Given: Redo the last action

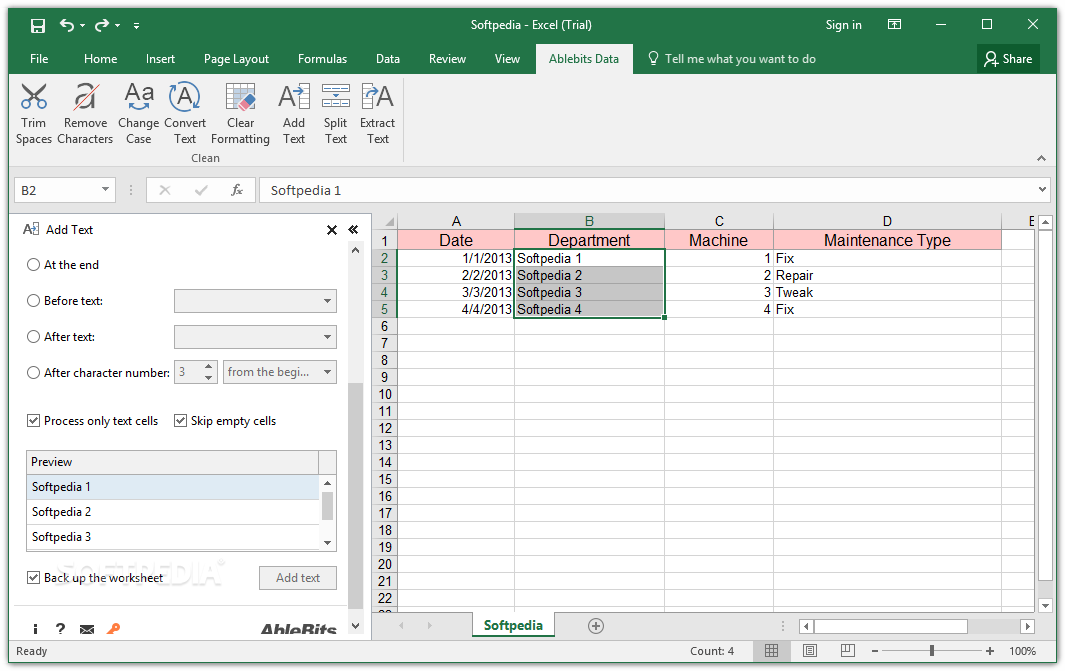Looking at the screenshot, I should click(102, 25).
